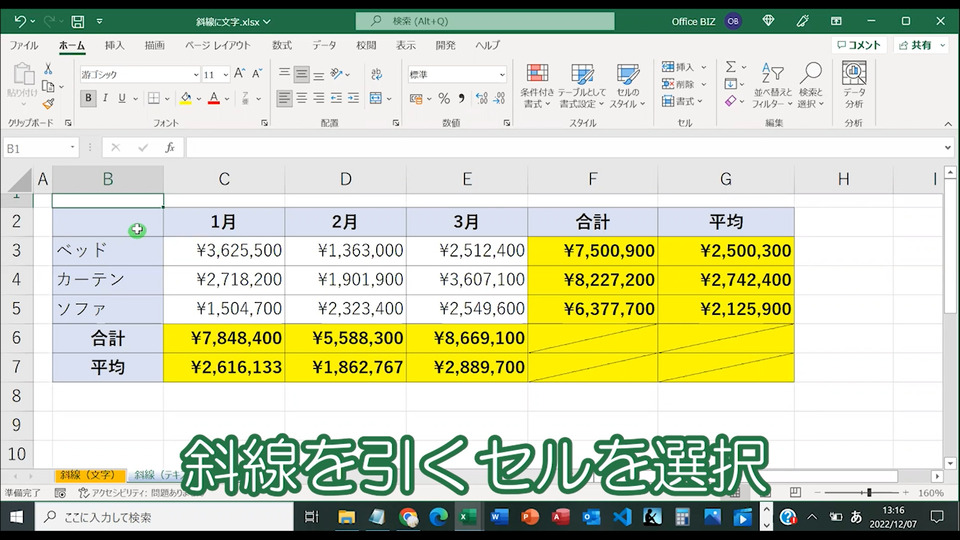Switch to ページ レイアウト tab
This screenshot has height=540, width=960.
[218, 45]
